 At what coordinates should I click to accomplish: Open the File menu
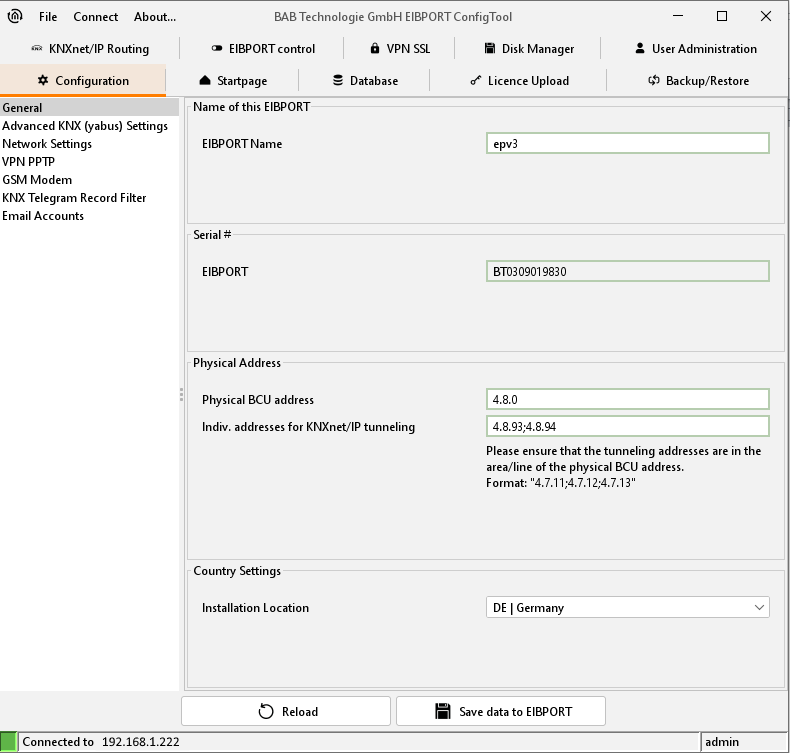coord(48,17)
